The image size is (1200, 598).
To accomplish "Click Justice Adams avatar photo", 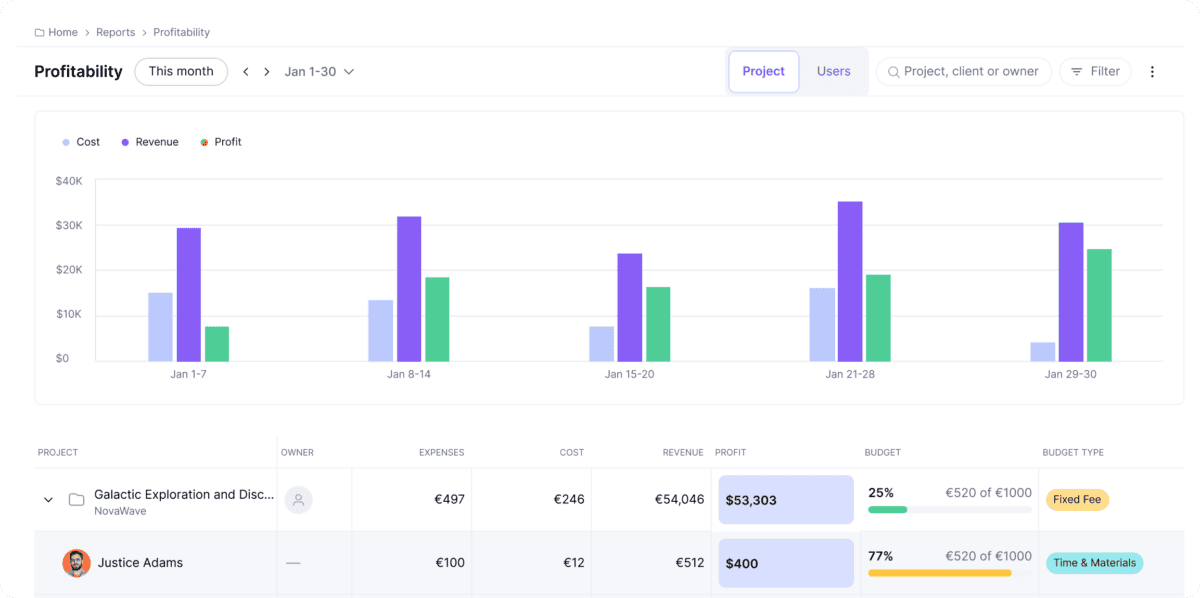I will click(76, 563).
